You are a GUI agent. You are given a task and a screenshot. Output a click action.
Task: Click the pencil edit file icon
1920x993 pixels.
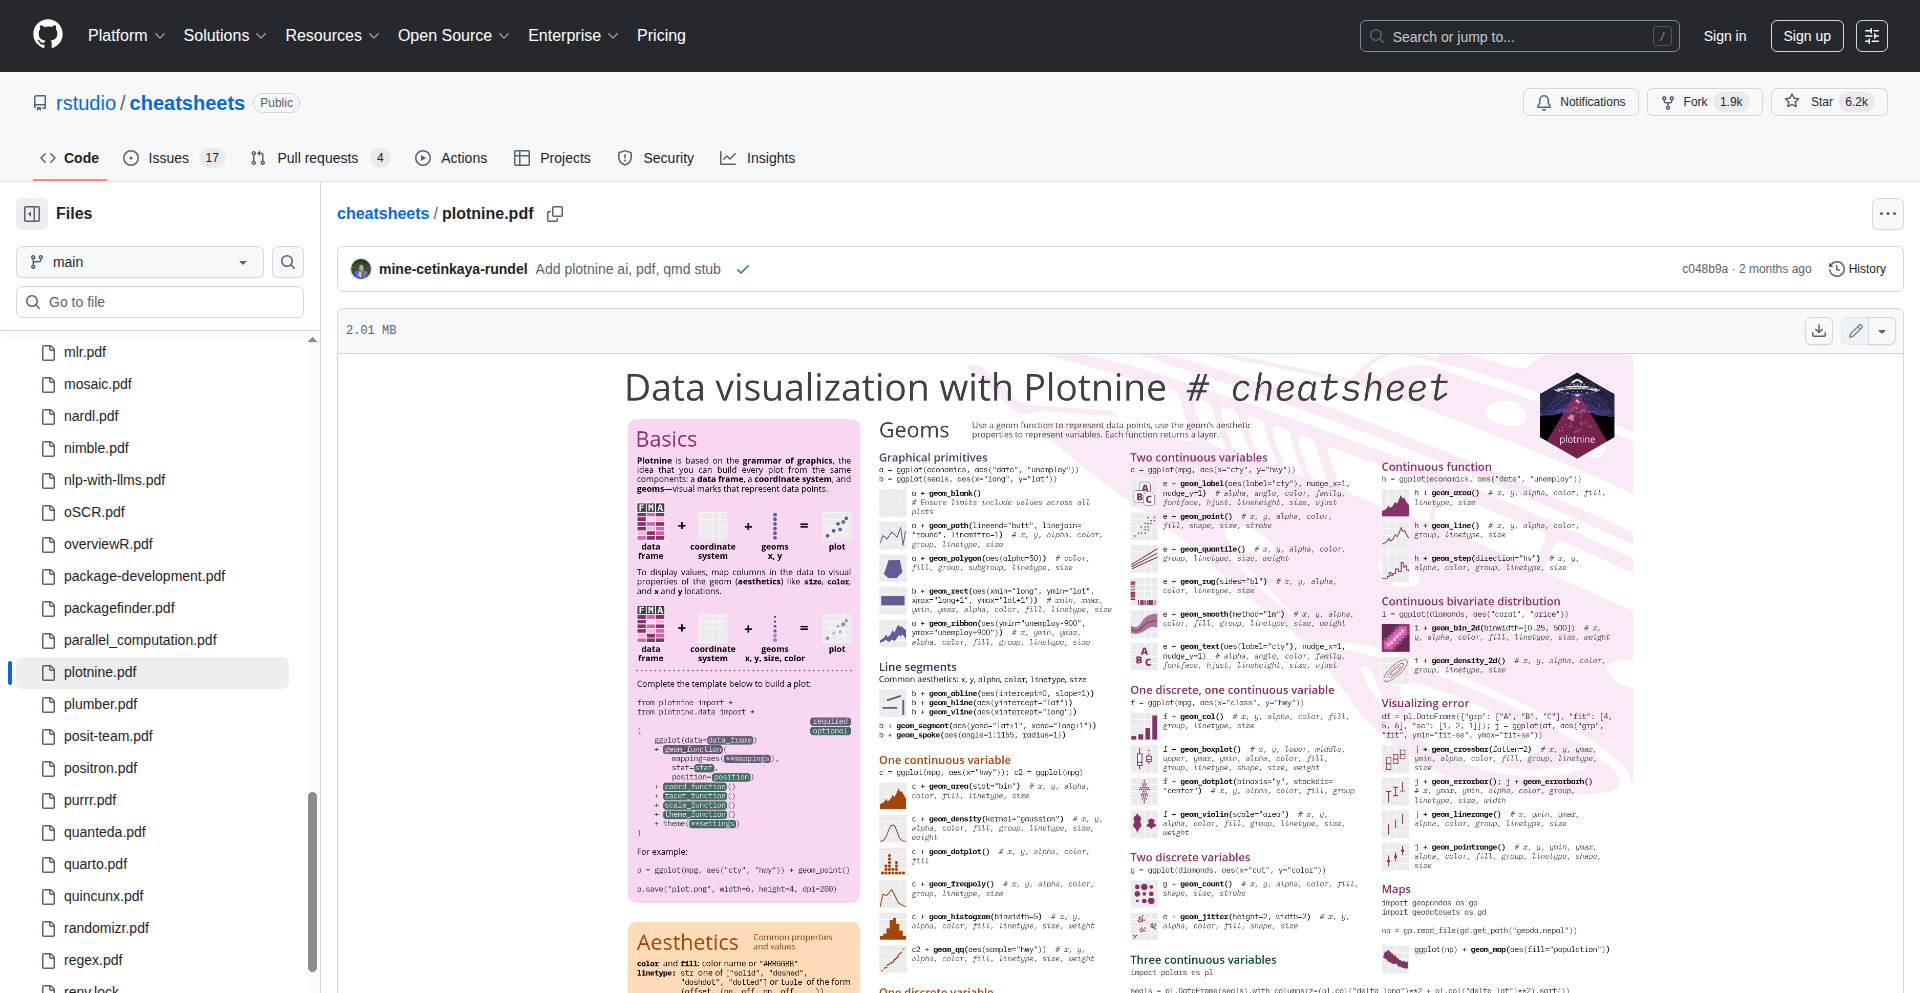pyautogui.click(x=1856, y=331)
